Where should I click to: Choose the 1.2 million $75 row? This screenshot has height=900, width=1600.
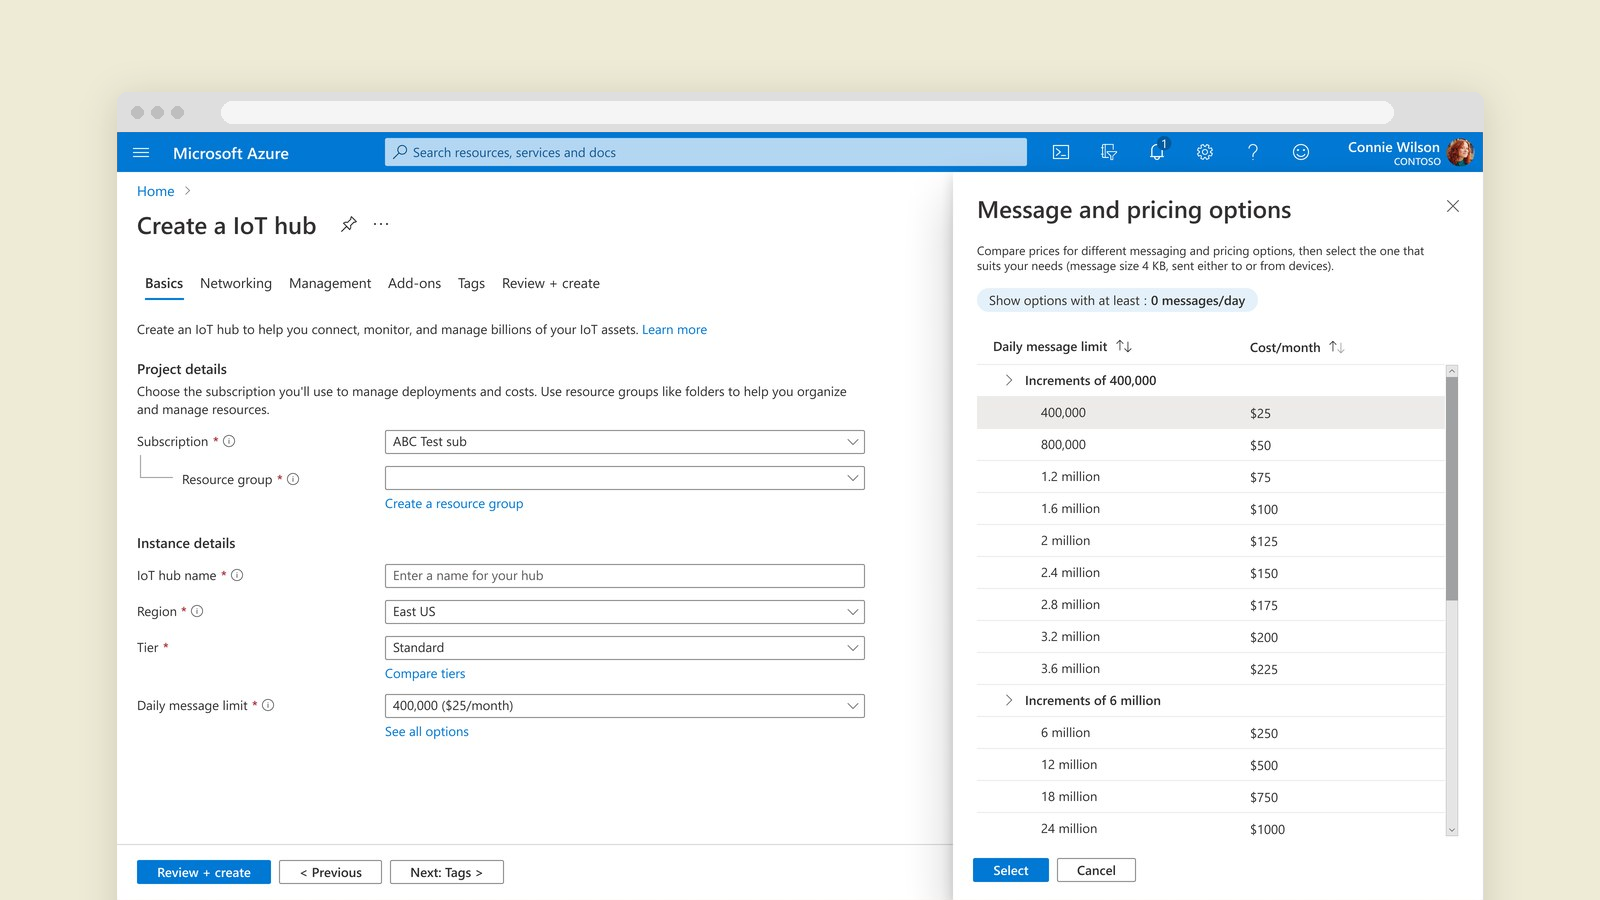pos(1211,477)
